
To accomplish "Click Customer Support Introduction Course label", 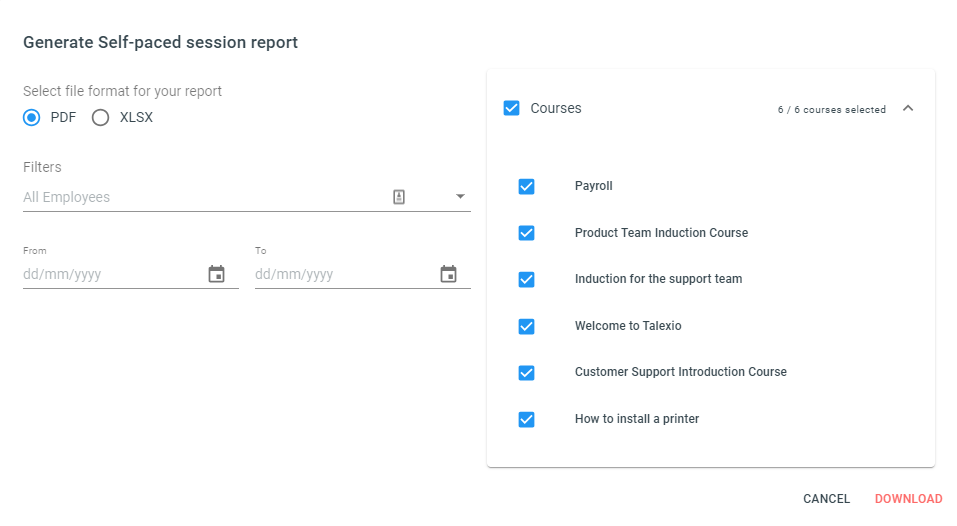I will [681, 372].
